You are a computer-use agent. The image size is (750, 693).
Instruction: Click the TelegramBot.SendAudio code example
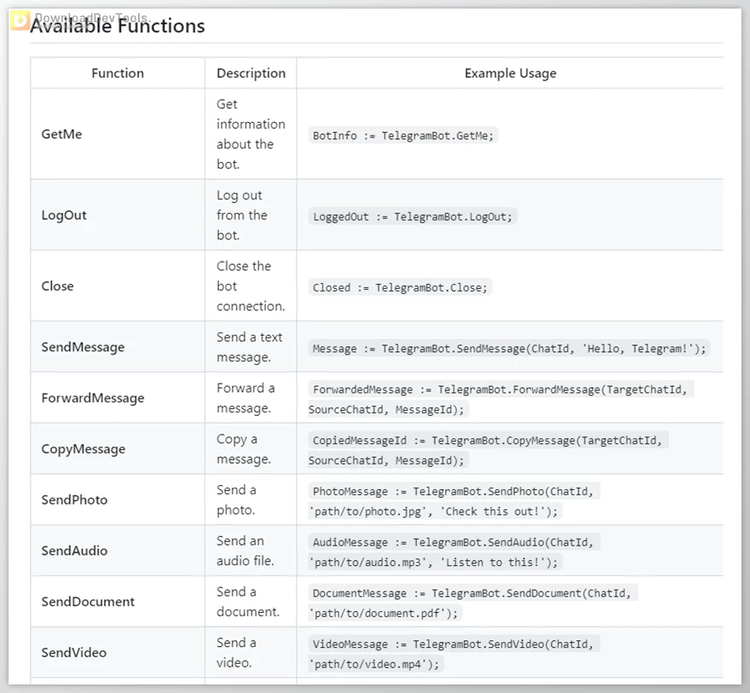tap(453, 552)
